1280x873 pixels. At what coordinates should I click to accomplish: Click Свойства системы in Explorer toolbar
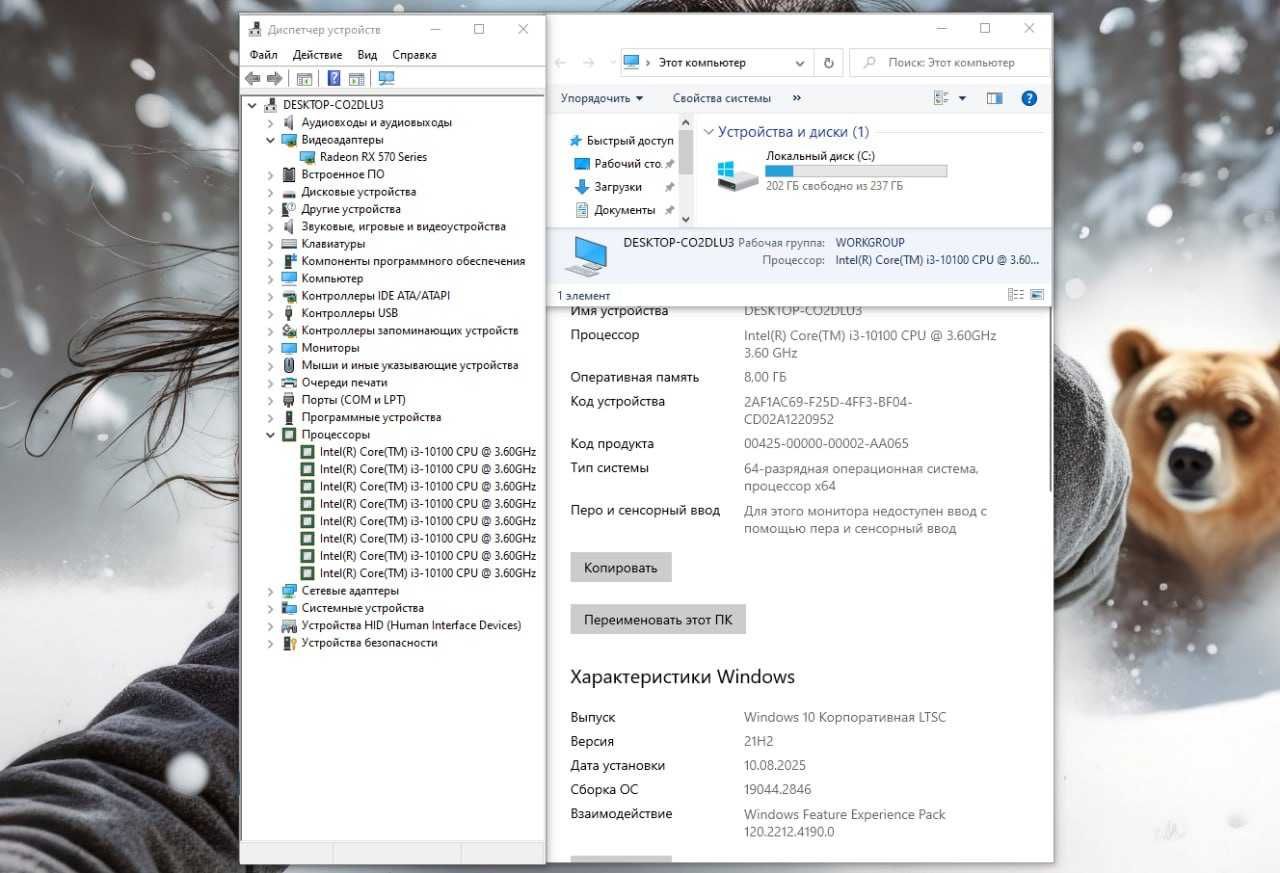click(722, 98)
